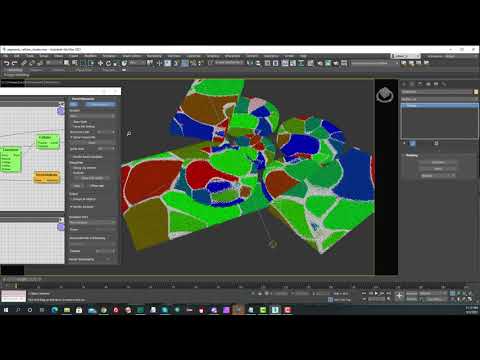Click the Align tool icon
This screenshot has width=480, height=360.
pos(258,63)
